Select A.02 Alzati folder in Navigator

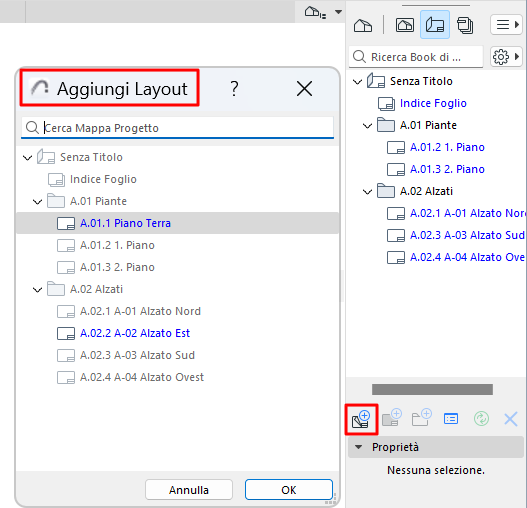[426, 191]
